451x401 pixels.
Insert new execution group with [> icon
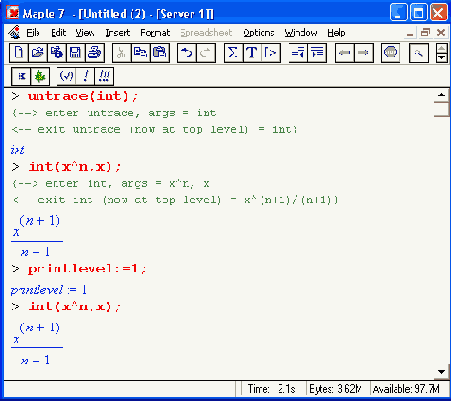pos(271,53)
